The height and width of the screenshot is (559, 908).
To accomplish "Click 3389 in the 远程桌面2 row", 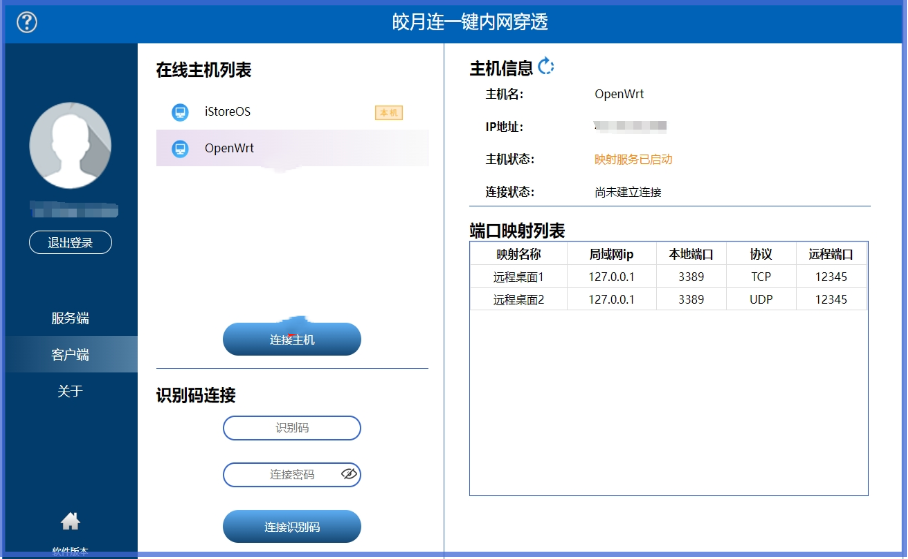I will 691,299.
